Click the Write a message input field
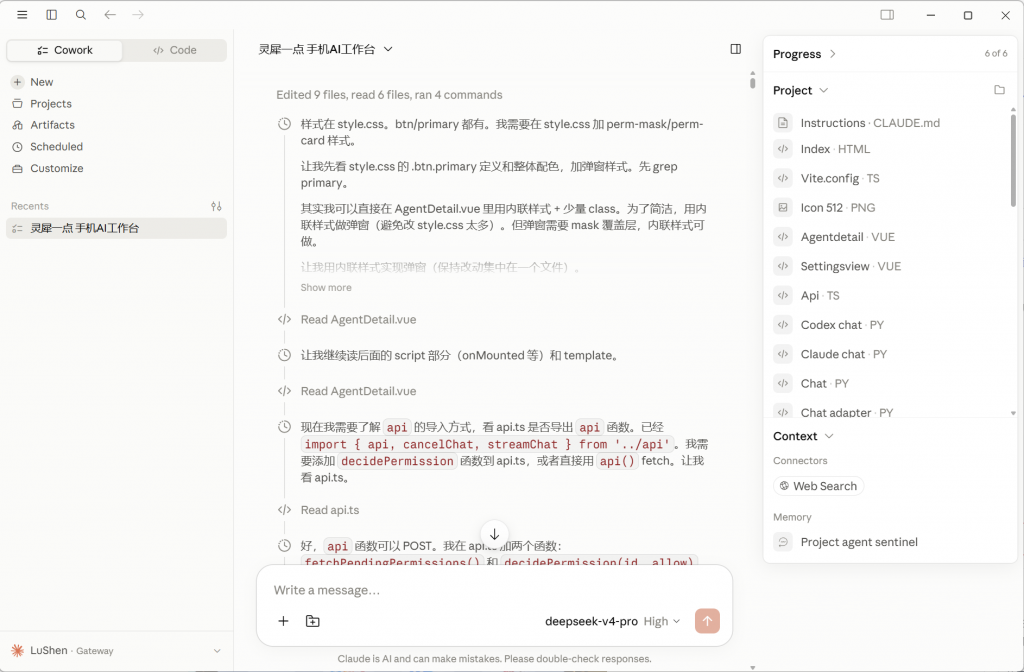This screenshot has width=1024, height=672. pos(494,590)
